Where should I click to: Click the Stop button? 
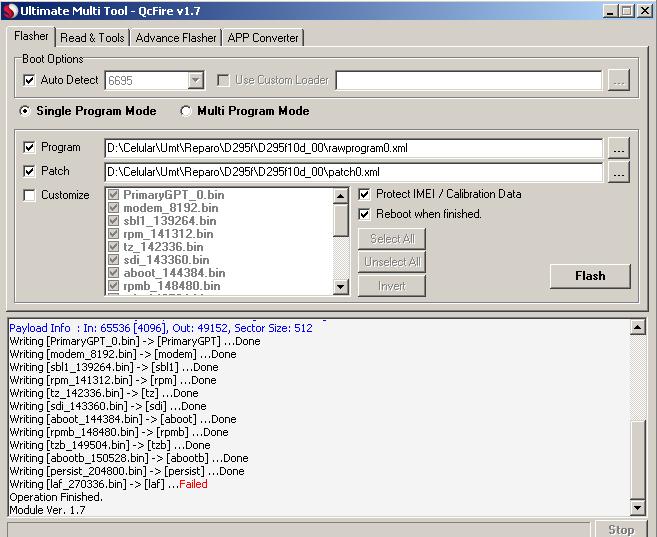621,529
